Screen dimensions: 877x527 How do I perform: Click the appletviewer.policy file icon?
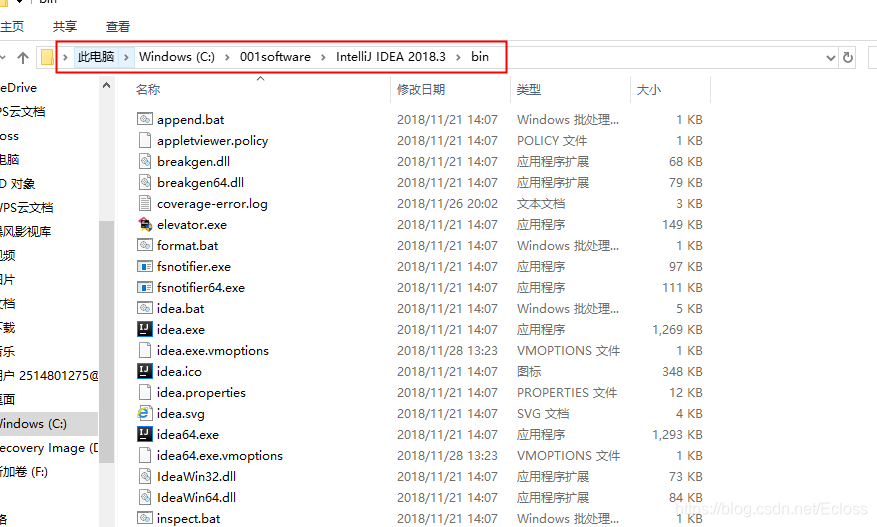[145, 140]
